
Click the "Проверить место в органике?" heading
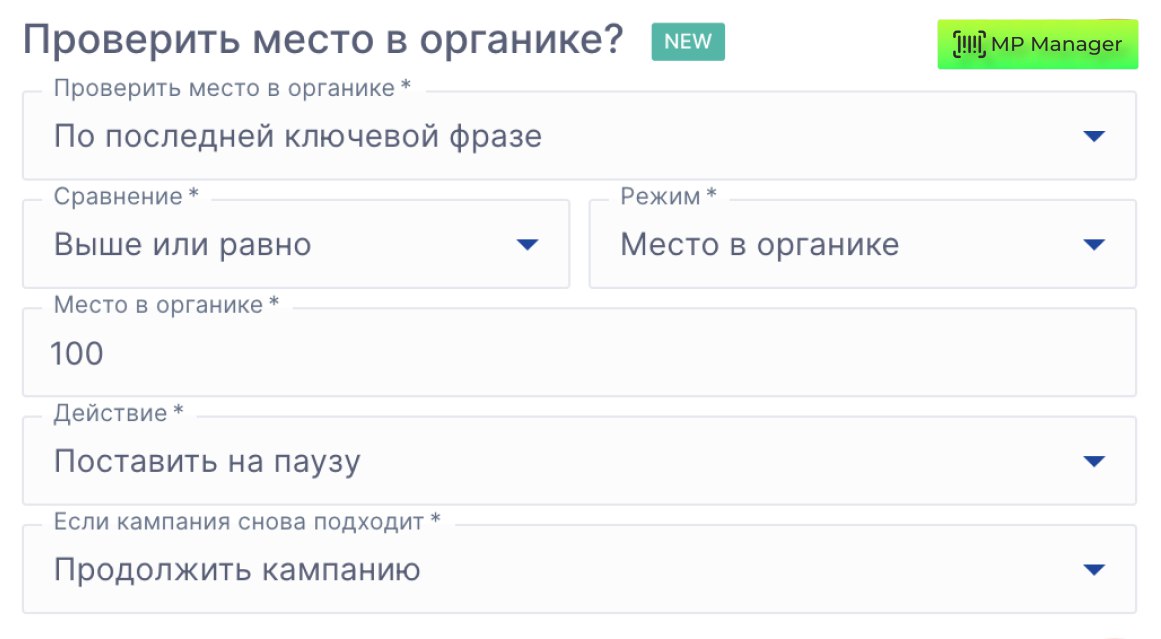(323, 41)
